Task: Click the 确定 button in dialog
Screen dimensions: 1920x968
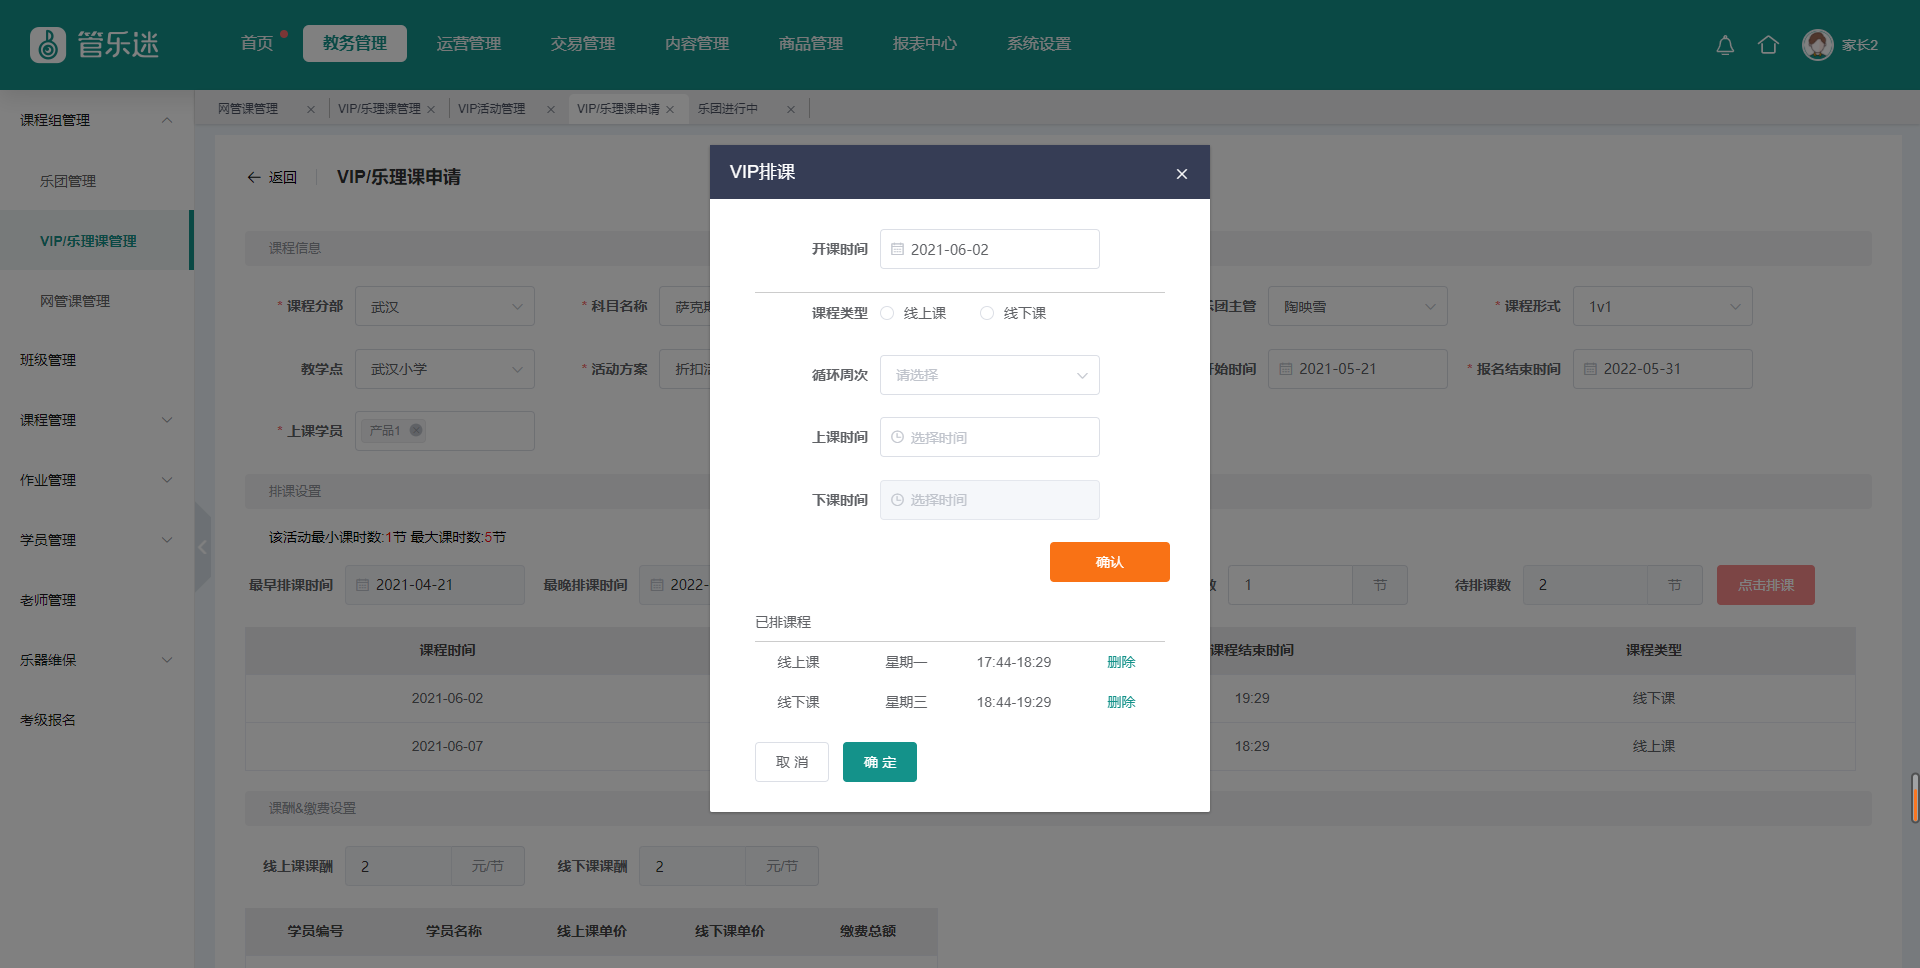Action: [x=879, y=762]
